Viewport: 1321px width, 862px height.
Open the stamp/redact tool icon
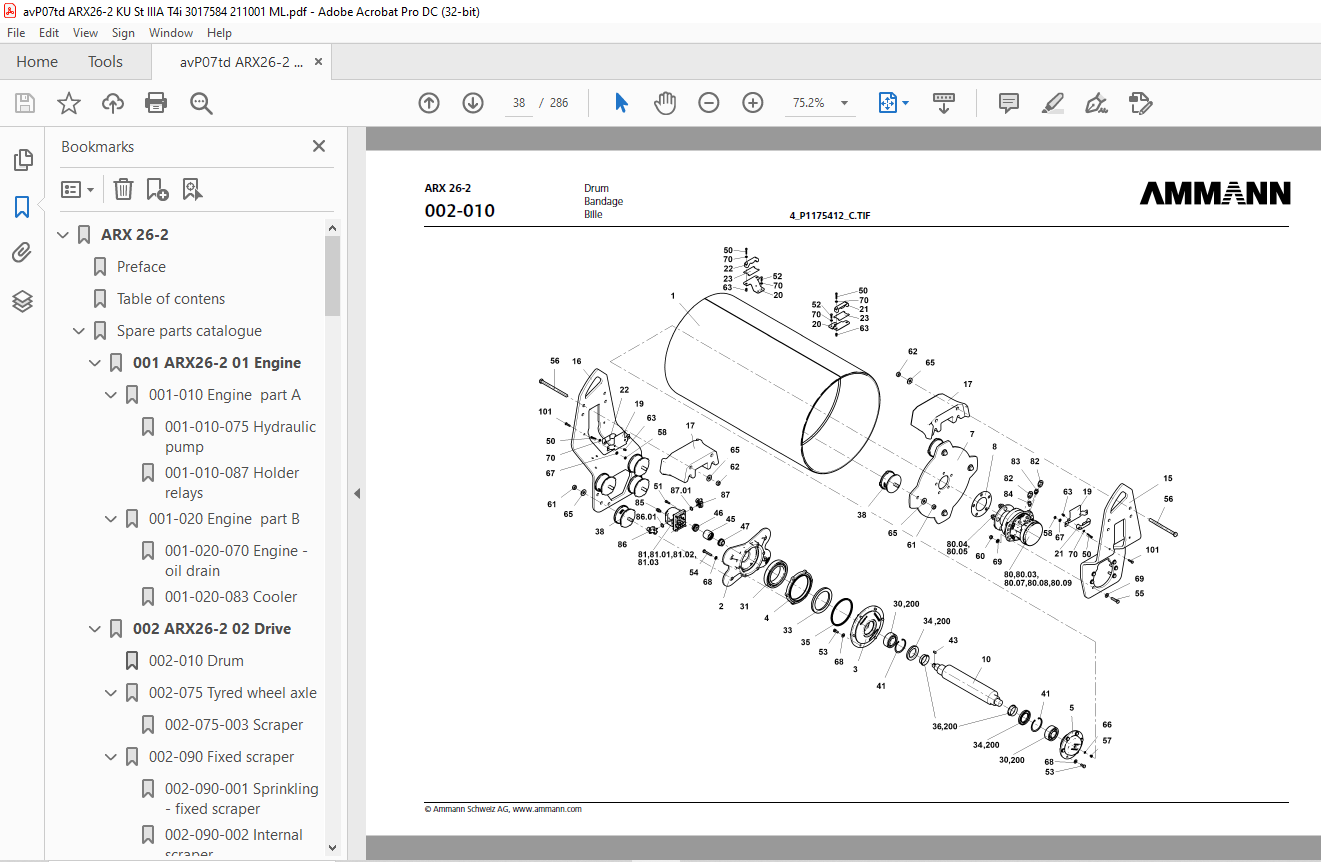pyautogui.click(x=1140, y=103)
